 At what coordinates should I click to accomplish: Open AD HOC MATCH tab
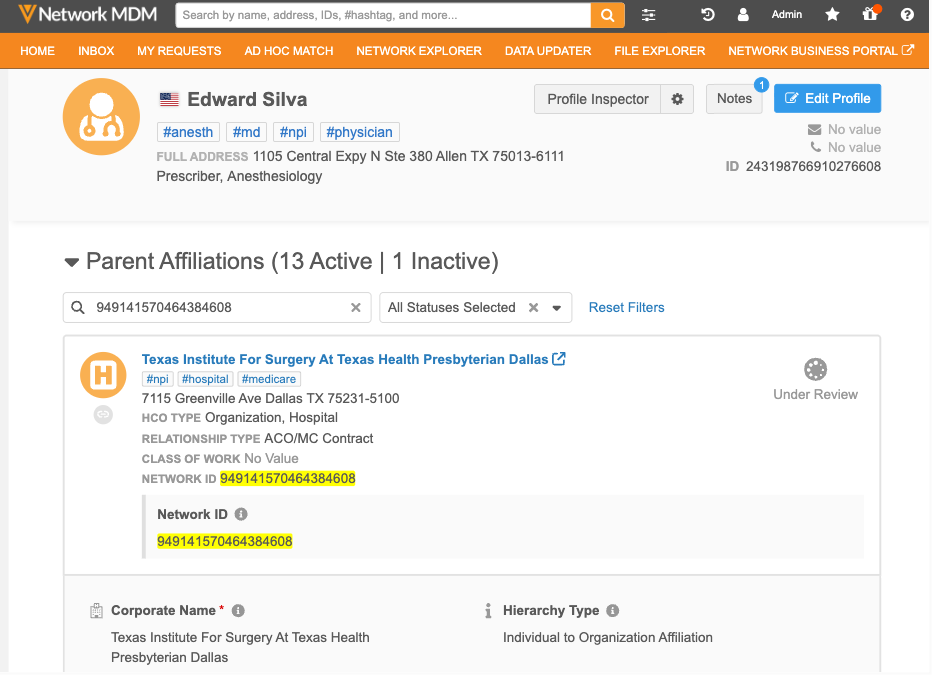(x=289, y=51)
